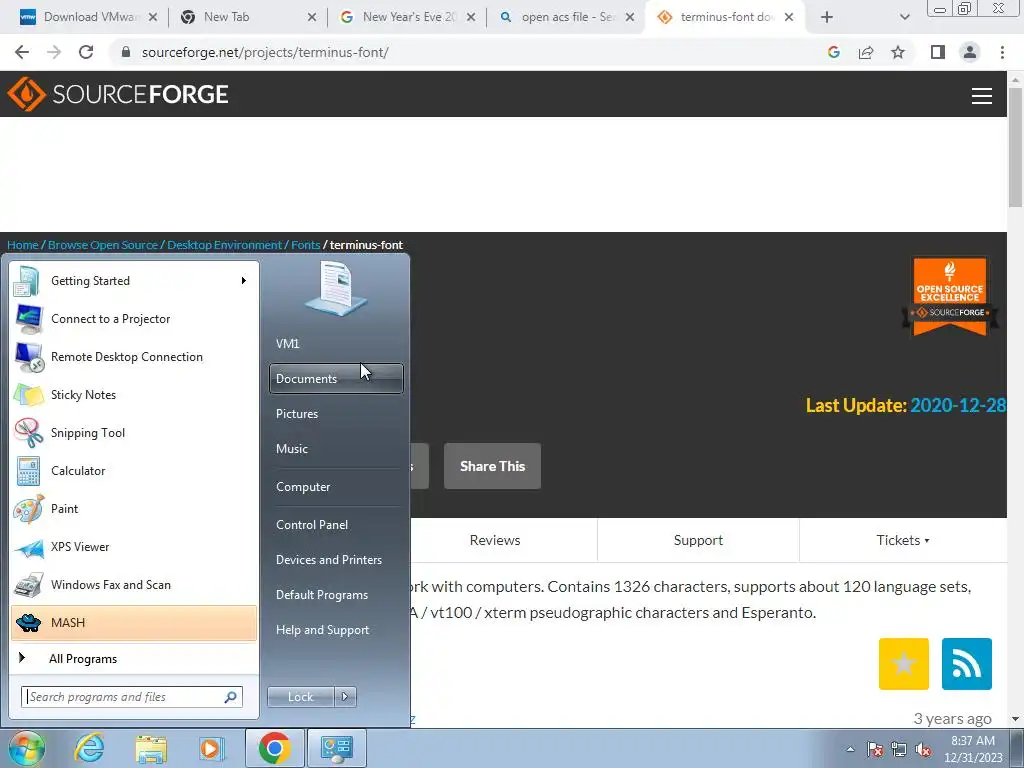Open Internet Explorer from taskbar

click(x=89, y=748)
